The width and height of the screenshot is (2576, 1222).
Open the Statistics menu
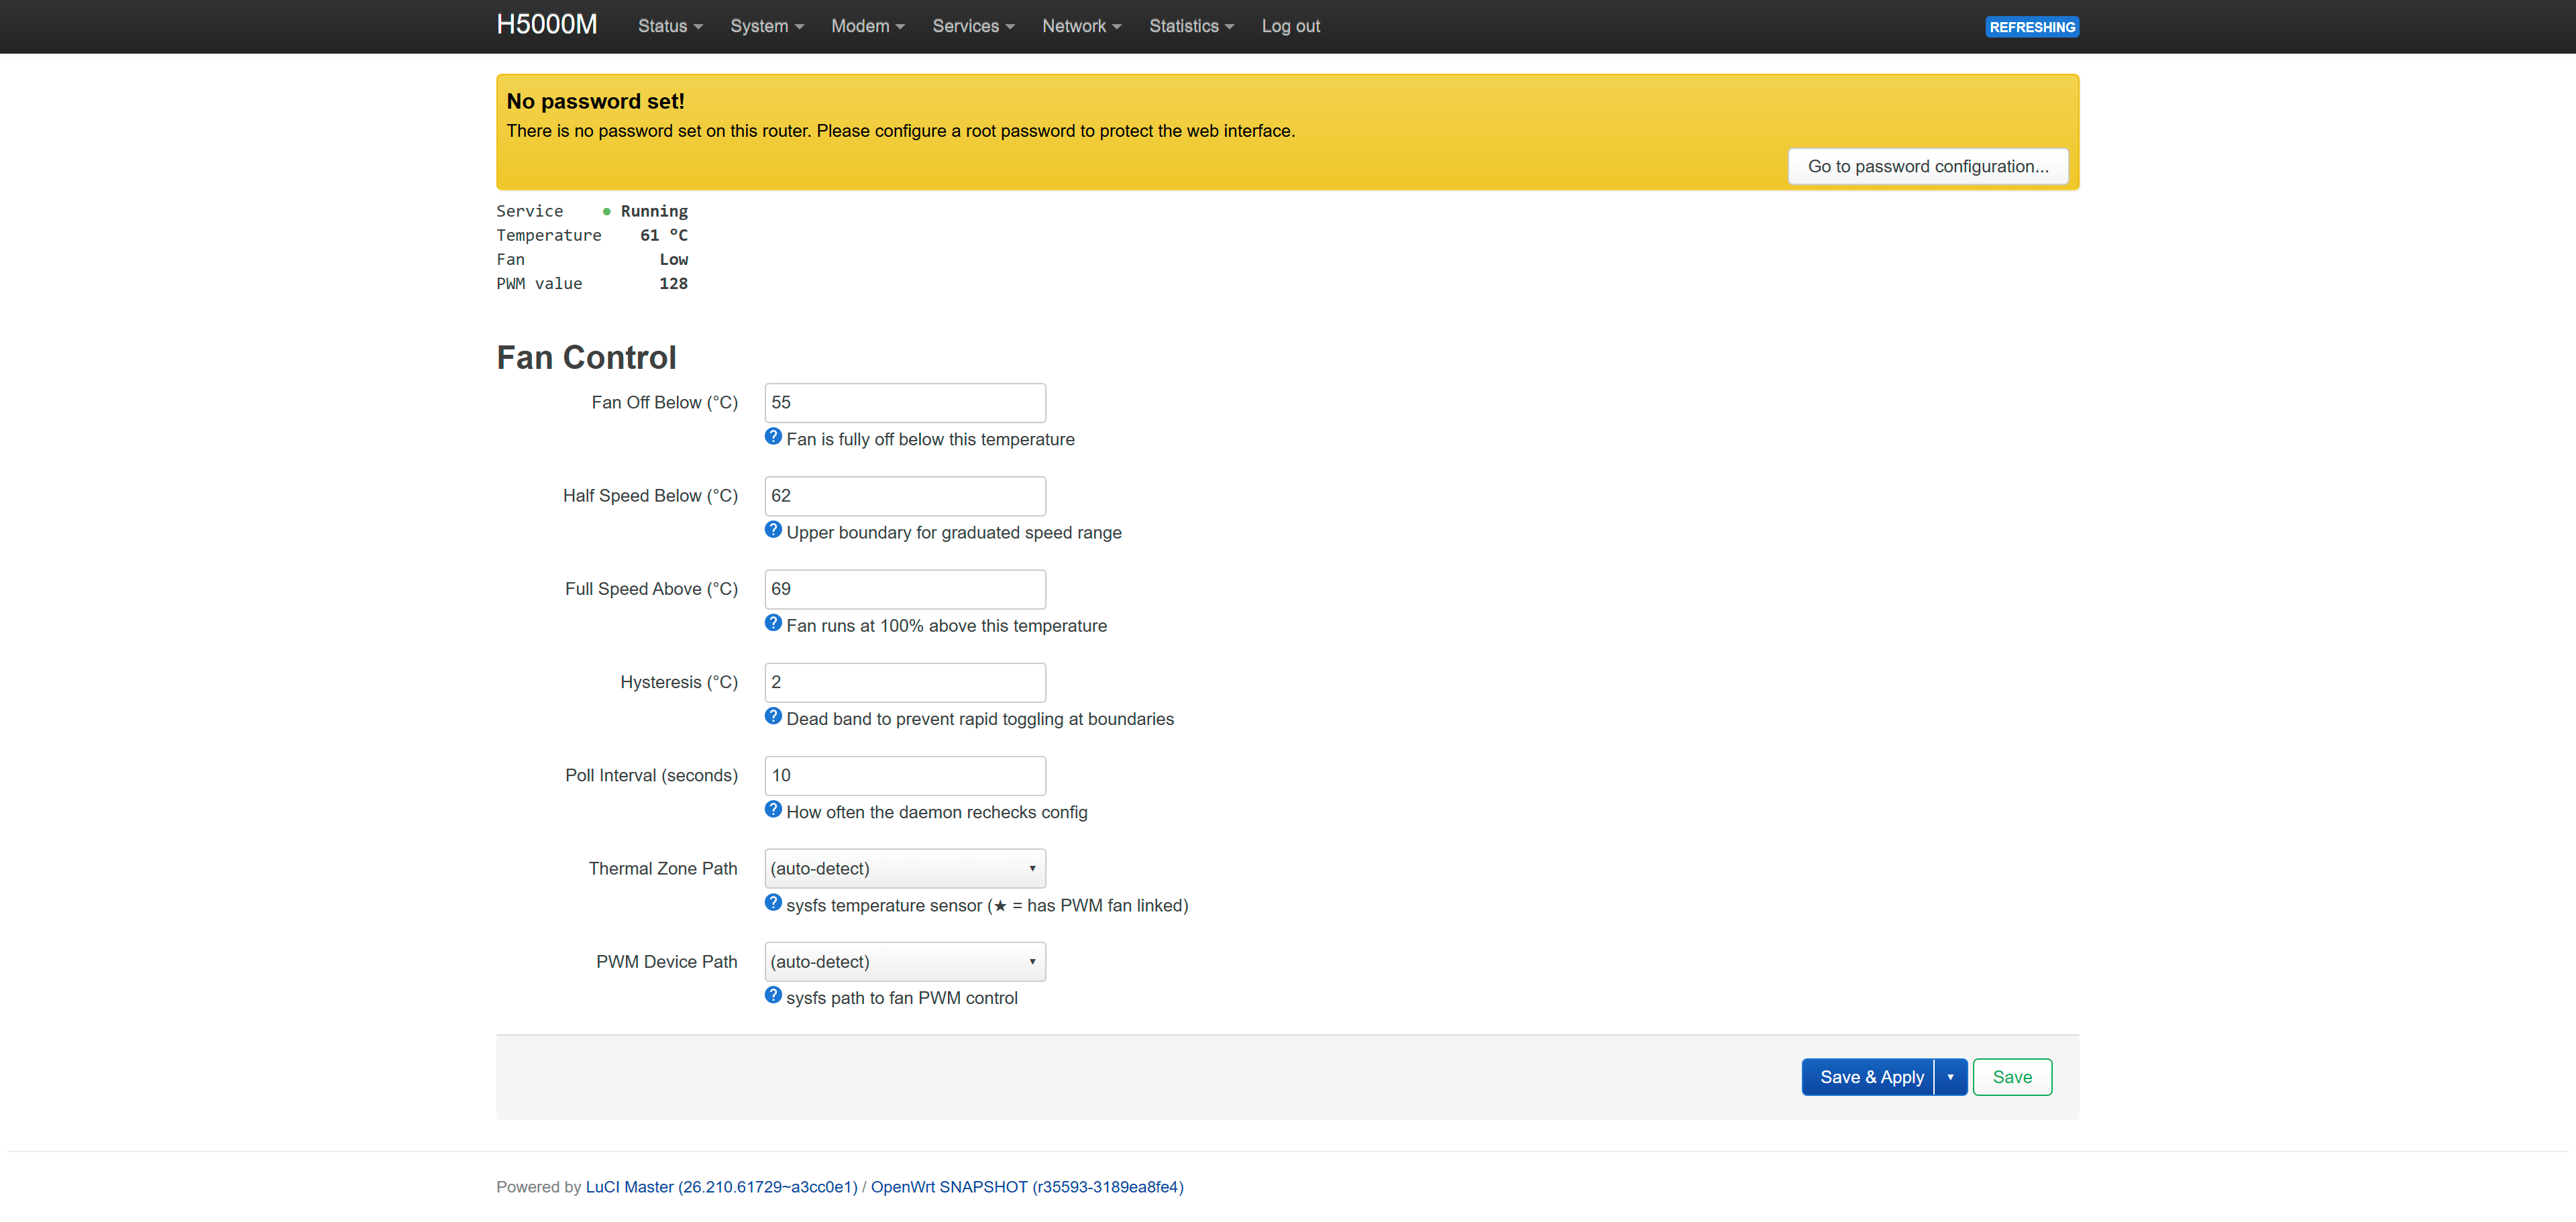1191,26
